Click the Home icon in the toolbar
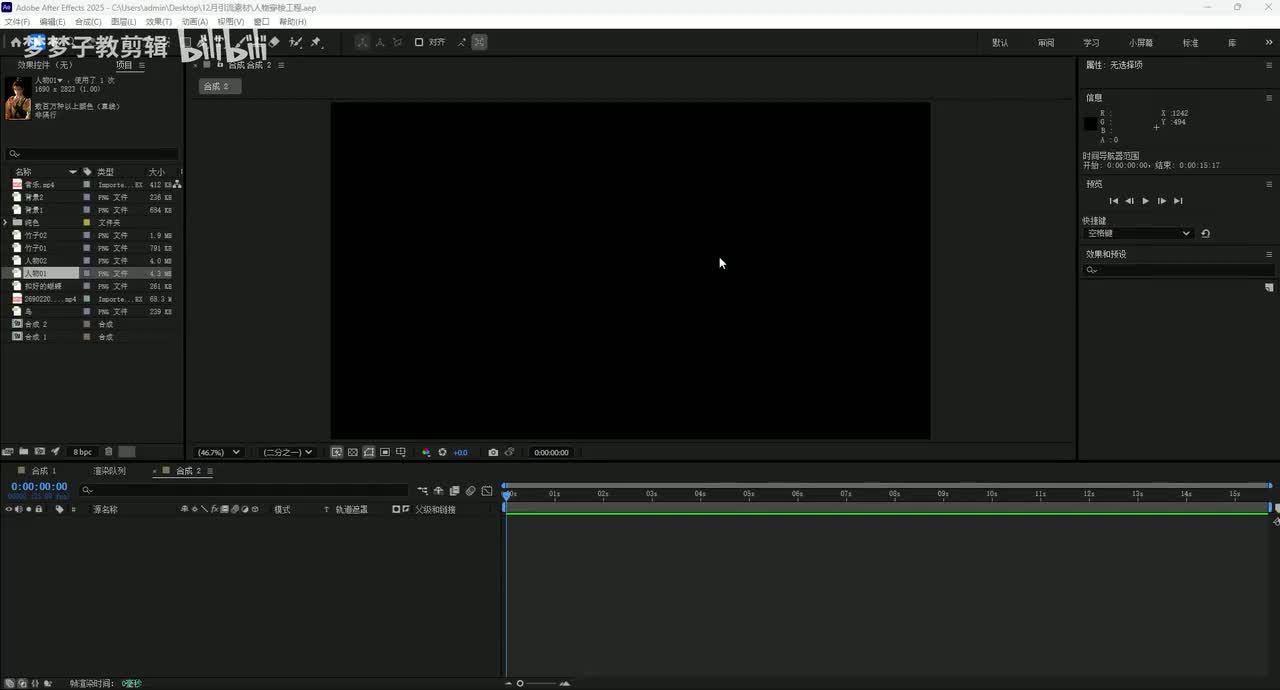The height and width of the screenshot is (690, 1280). 16,42
